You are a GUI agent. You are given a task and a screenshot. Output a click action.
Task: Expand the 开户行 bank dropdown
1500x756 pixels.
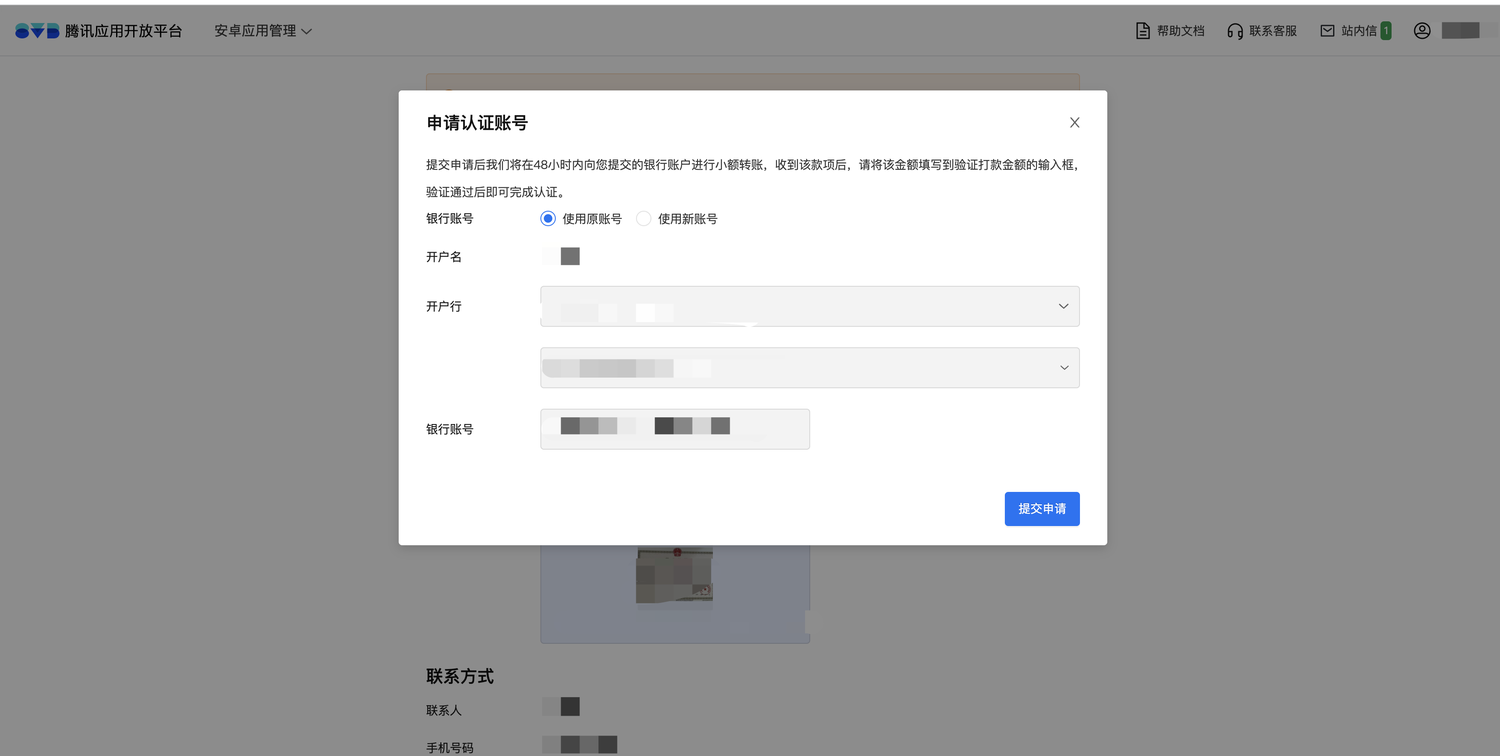point(810,306)
